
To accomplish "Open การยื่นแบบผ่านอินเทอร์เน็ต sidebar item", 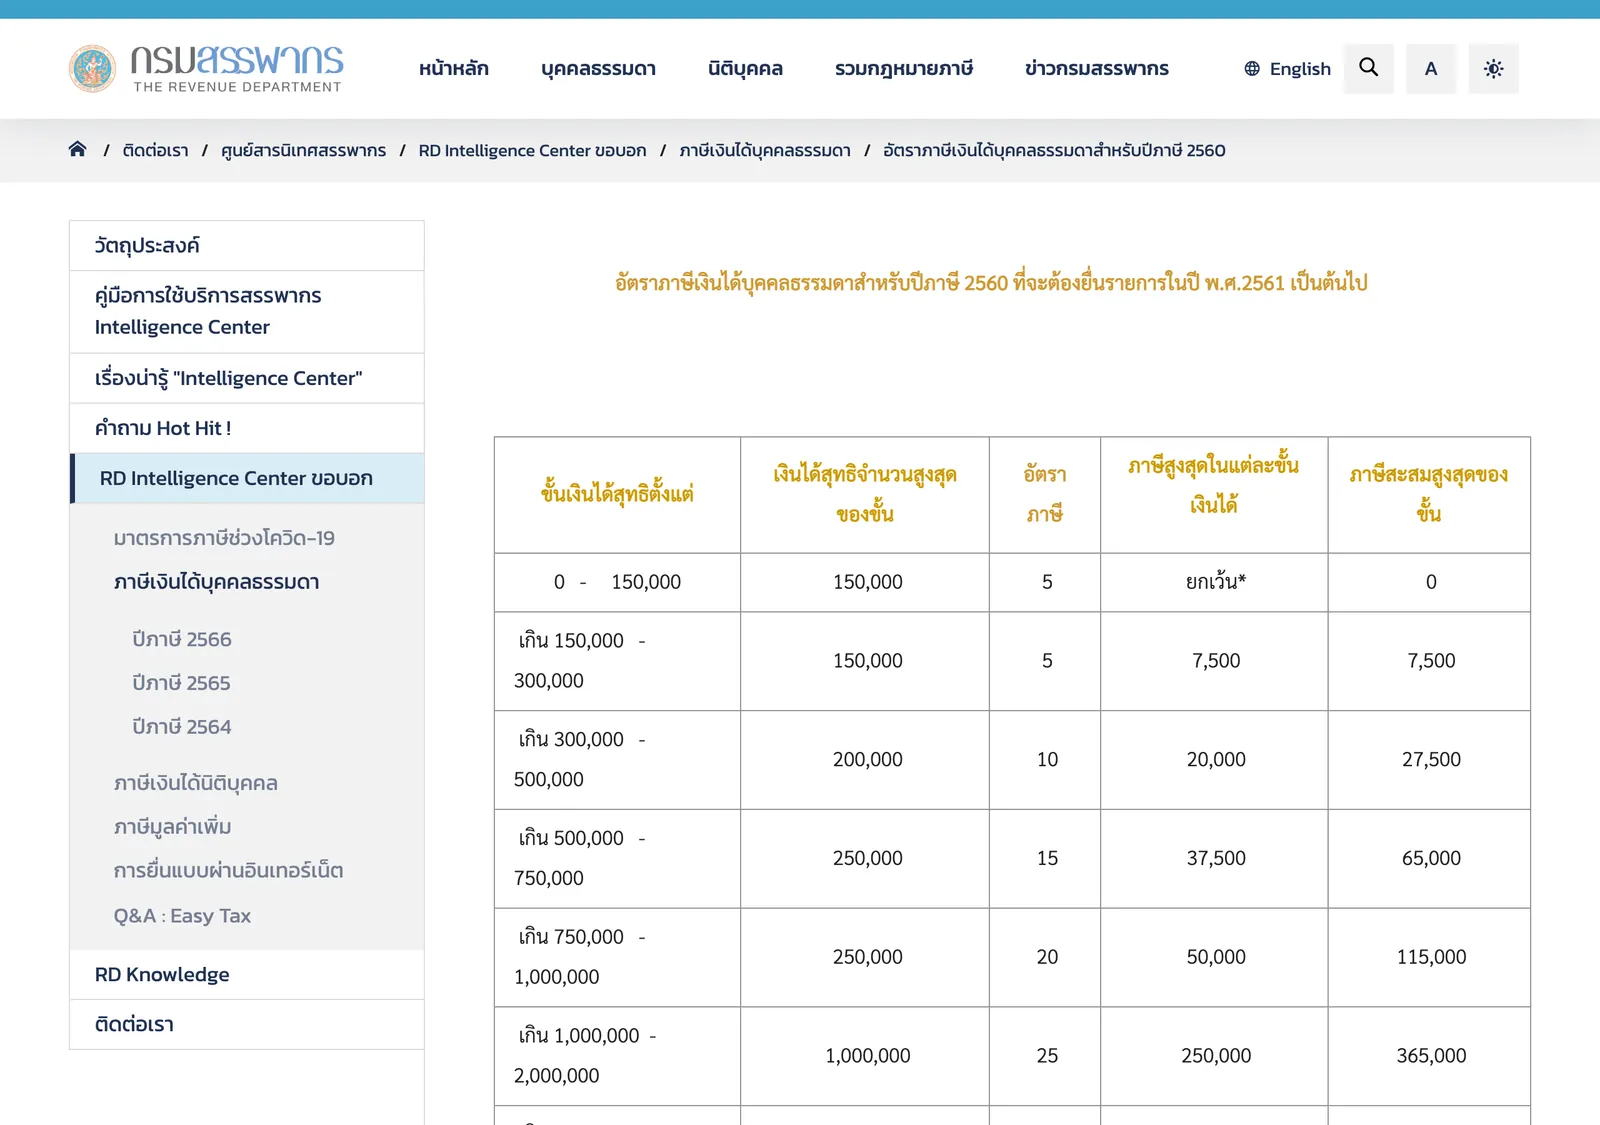I will click(x=228, y=871).
